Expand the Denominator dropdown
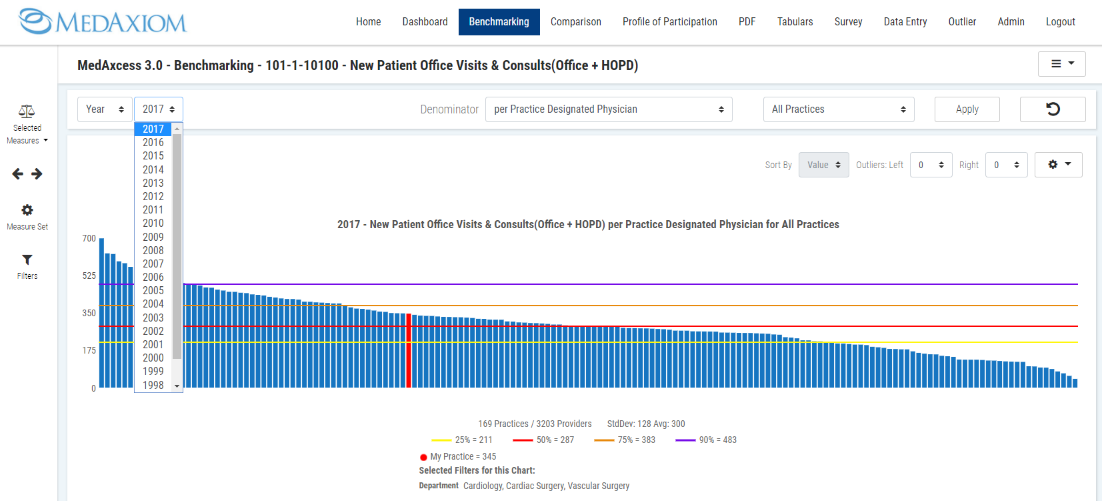The image size is (1102, 501). pyautogui.click(x=608, y=109)
